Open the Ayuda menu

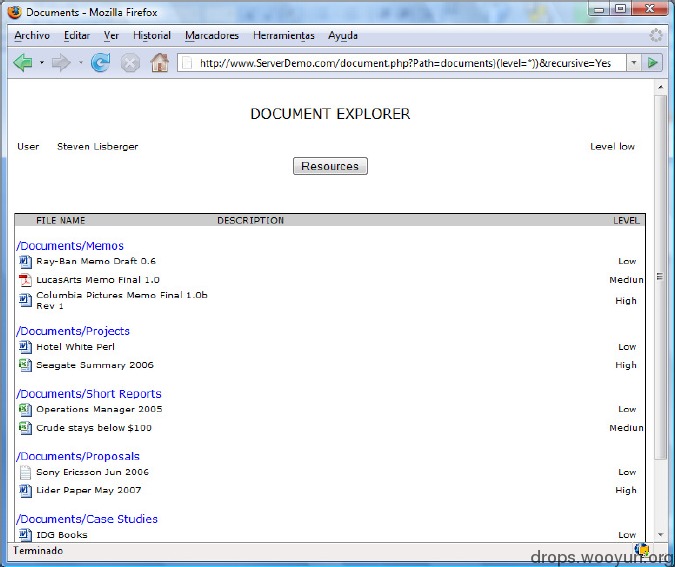[343, 35]
